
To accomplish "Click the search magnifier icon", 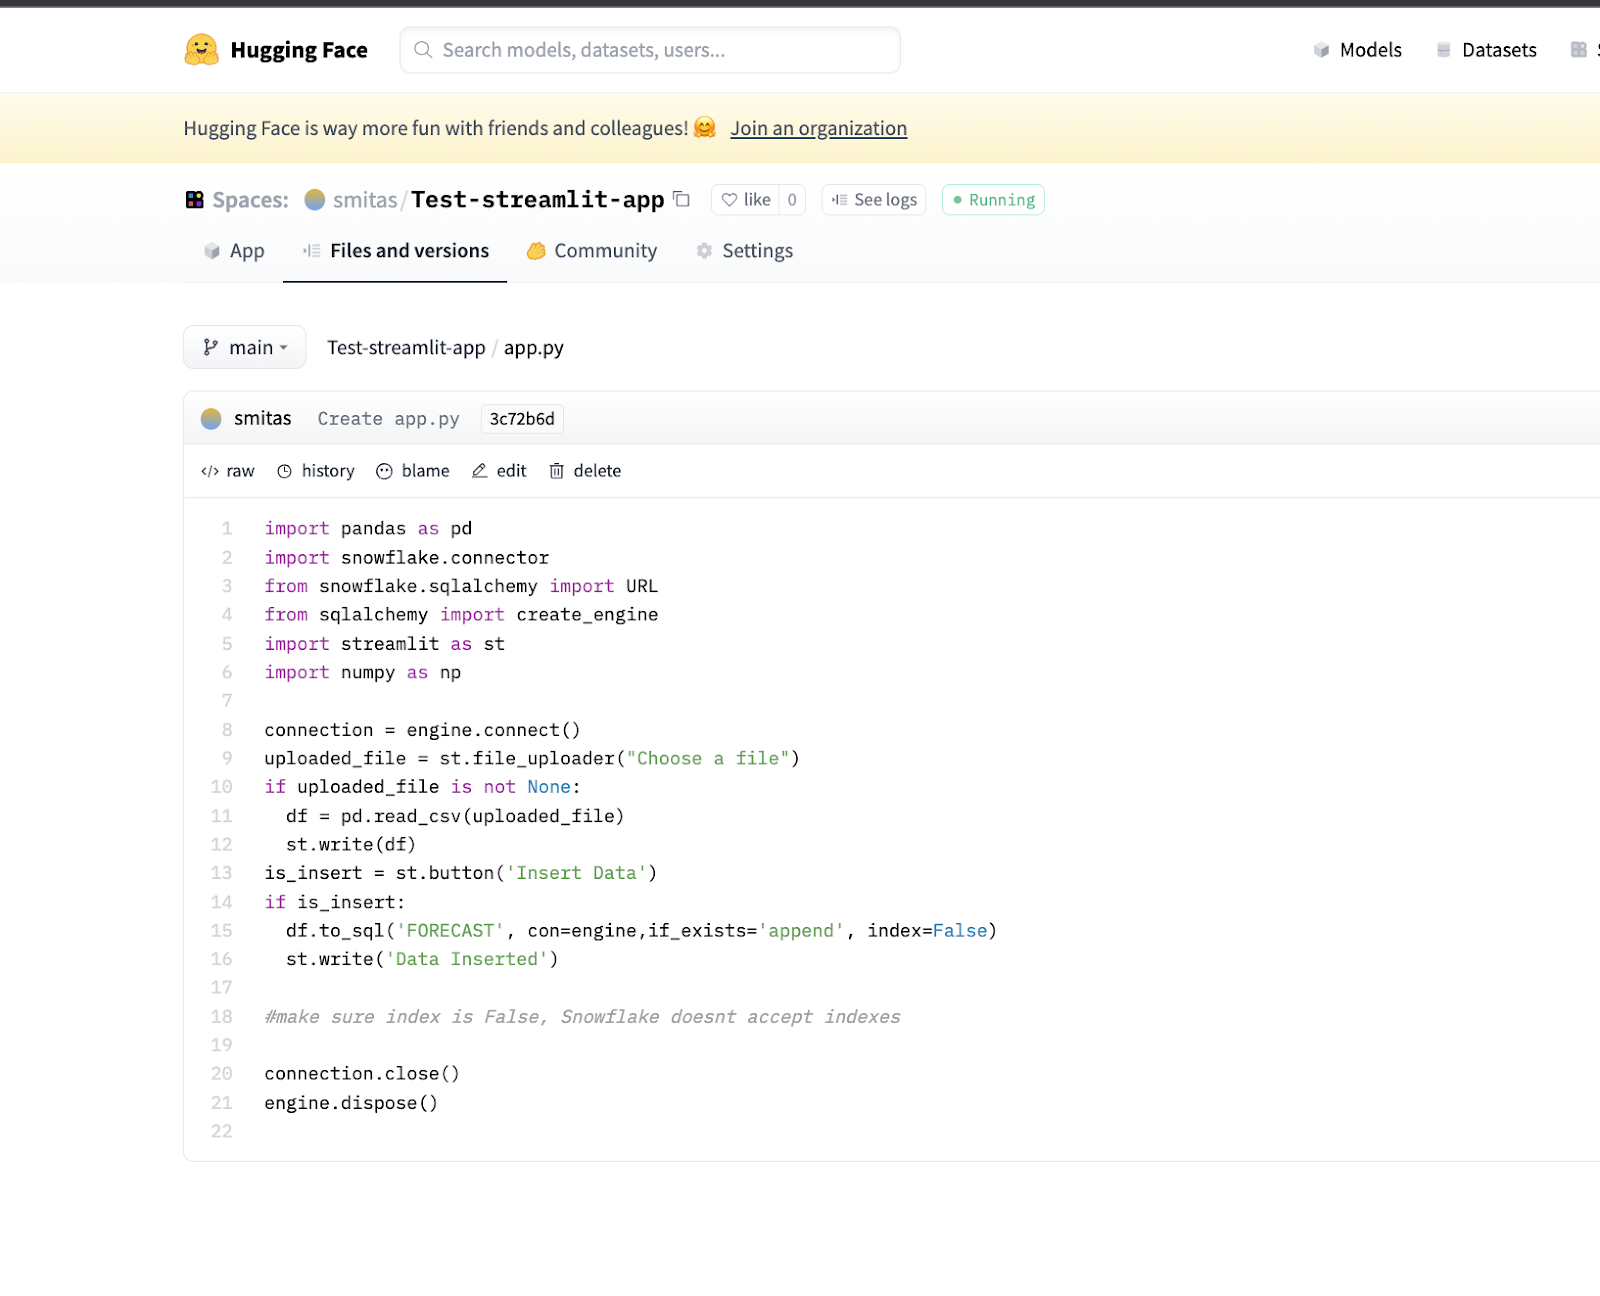I will pos(423,50).
